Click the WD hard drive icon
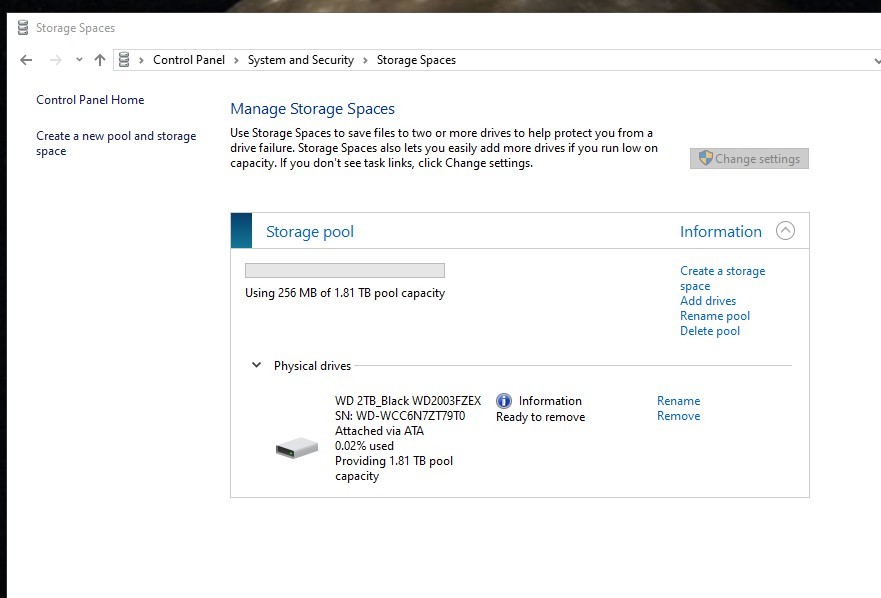The height and width of the screenshot is (598, 881). (297, 448)
